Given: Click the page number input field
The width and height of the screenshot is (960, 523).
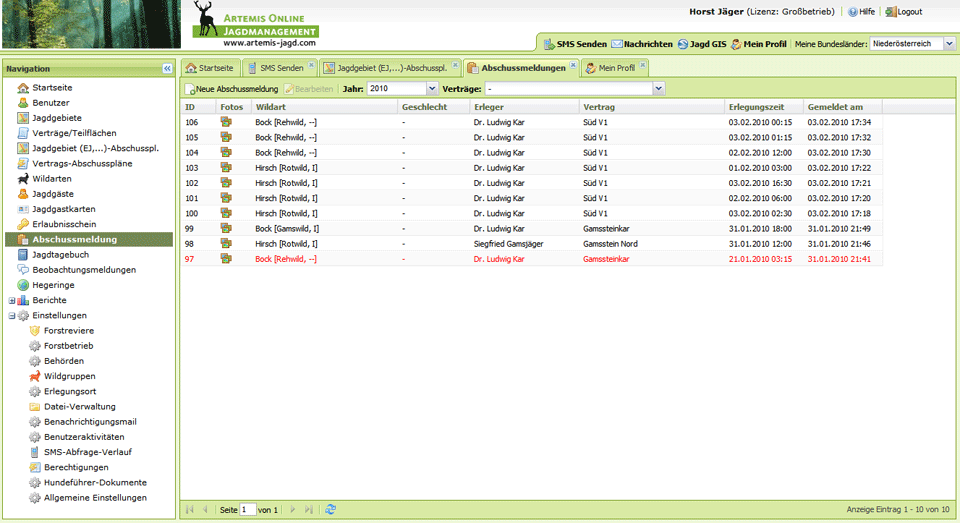Looking at the screenshot, I should point(248,510).
